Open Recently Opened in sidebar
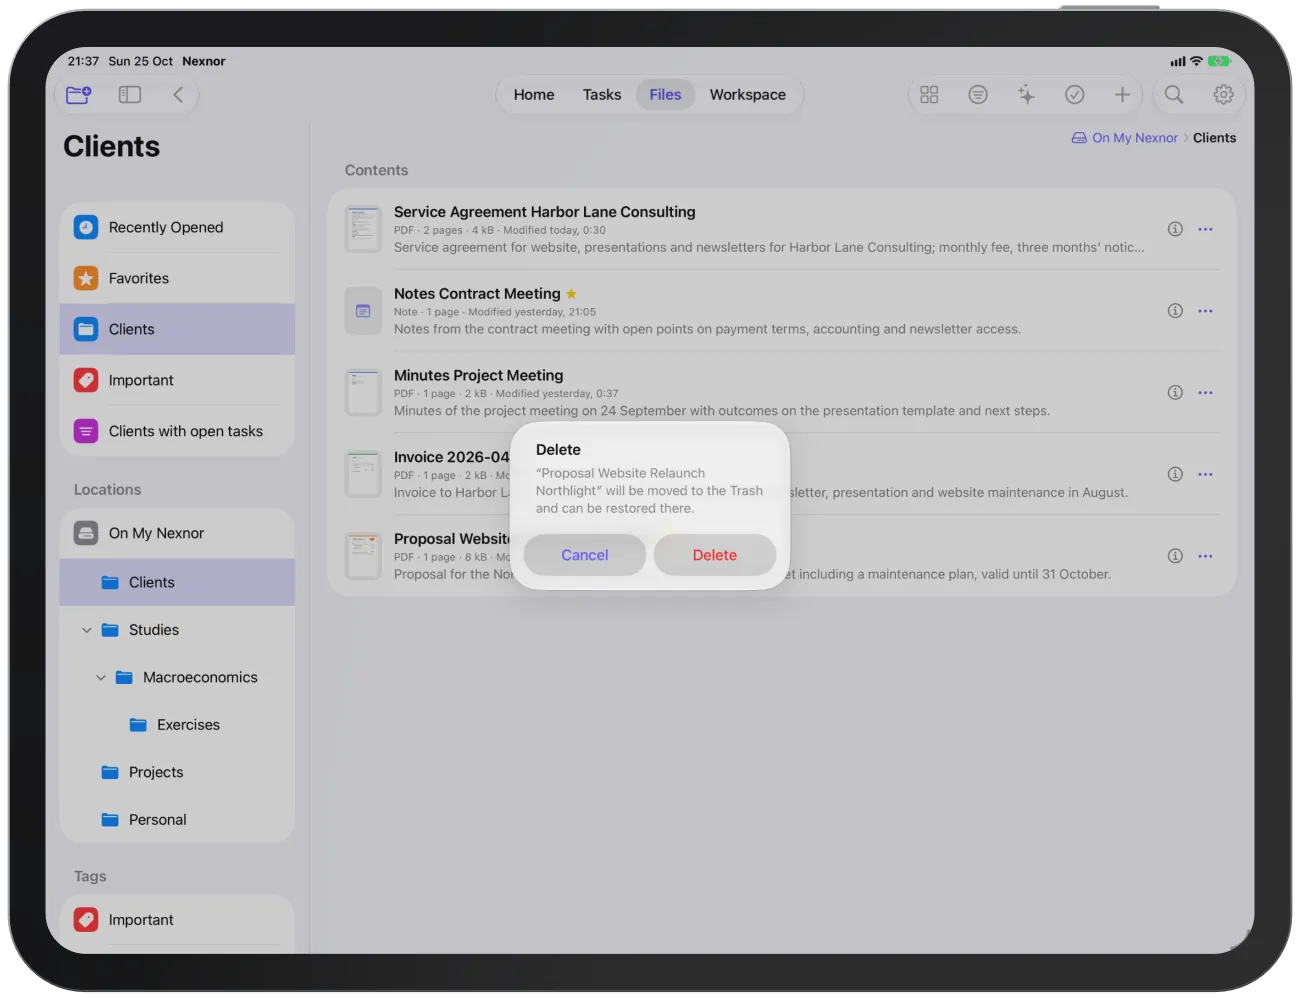Image resolution: width=1300 pixels, height=998 pixels. (x=177, y=228)
